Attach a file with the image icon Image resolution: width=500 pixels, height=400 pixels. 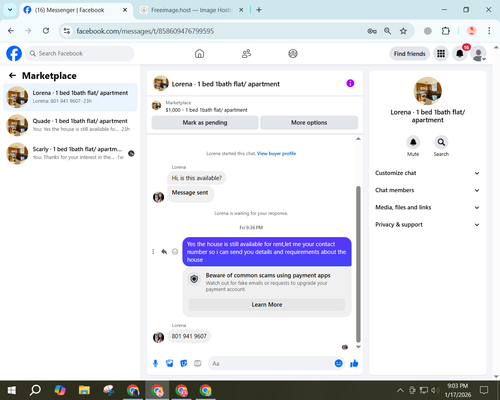[x=169, y=363]
